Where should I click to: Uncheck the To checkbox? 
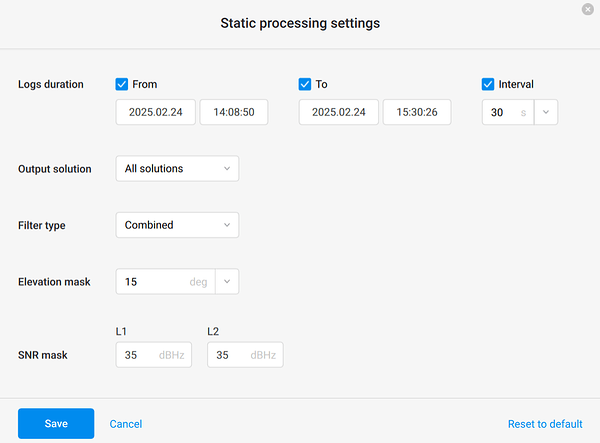click(x=305, y=84)
